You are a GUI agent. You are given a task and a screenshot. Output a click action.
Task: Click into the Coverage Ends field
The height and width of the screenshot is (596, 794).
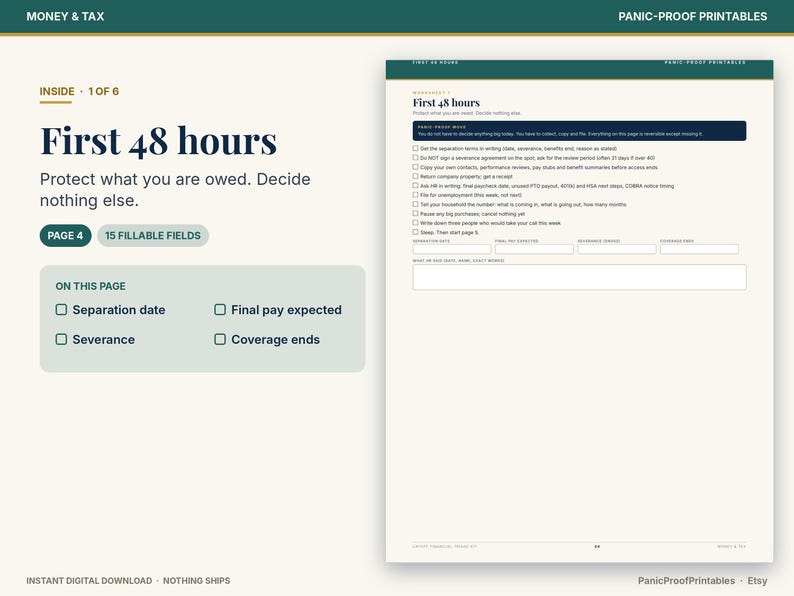[x=699, y=249]
